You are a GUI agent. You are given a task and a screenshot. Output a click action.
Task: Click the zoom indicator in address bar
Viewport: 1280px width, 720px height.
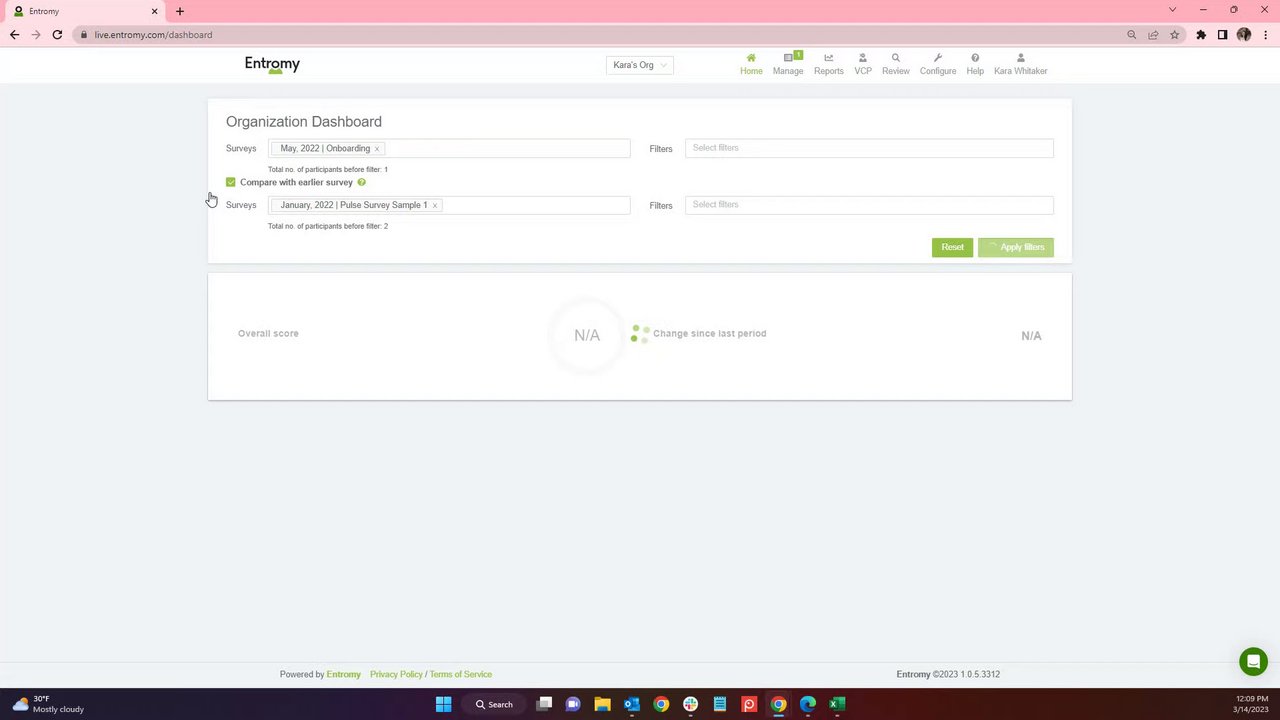[1132, 34]
